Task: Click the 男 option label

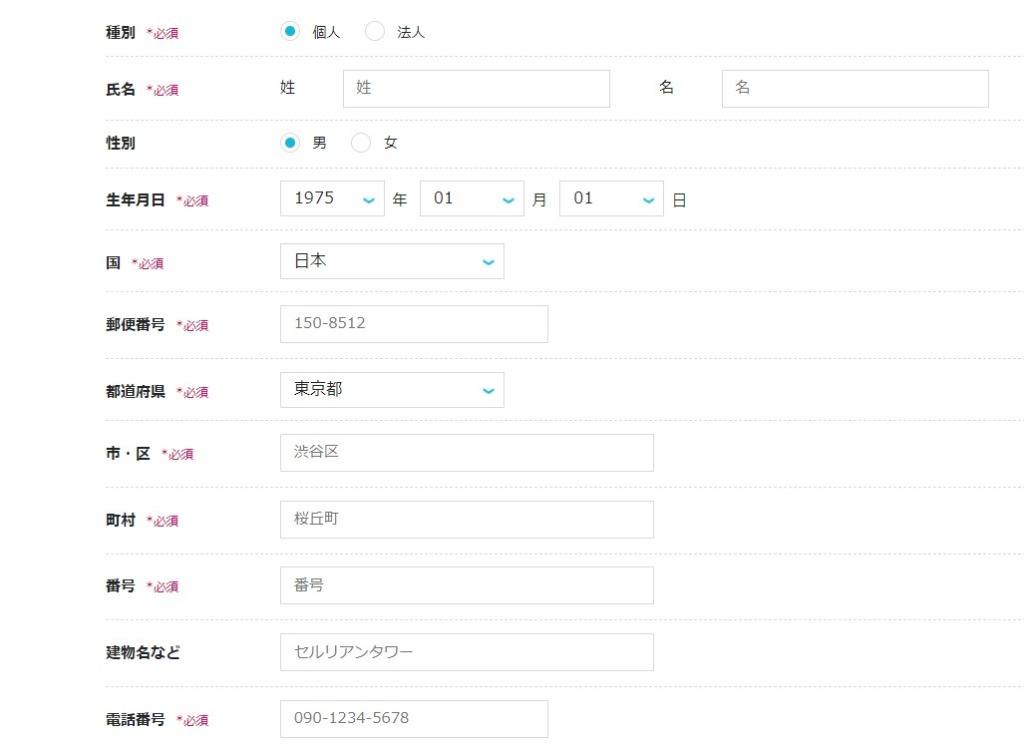Action: click(319, 143)
